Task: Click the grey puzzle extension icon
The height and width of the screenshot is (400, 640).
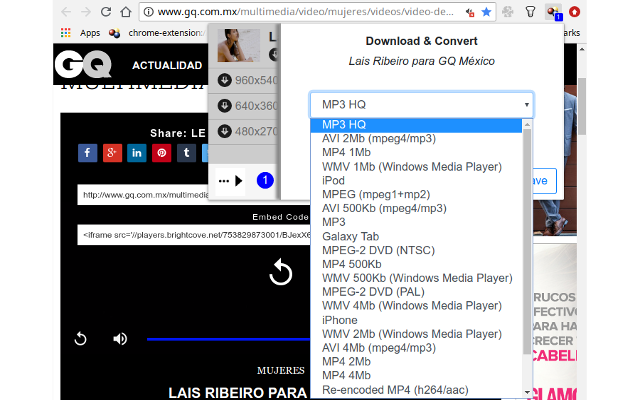Action: [508, 12]
